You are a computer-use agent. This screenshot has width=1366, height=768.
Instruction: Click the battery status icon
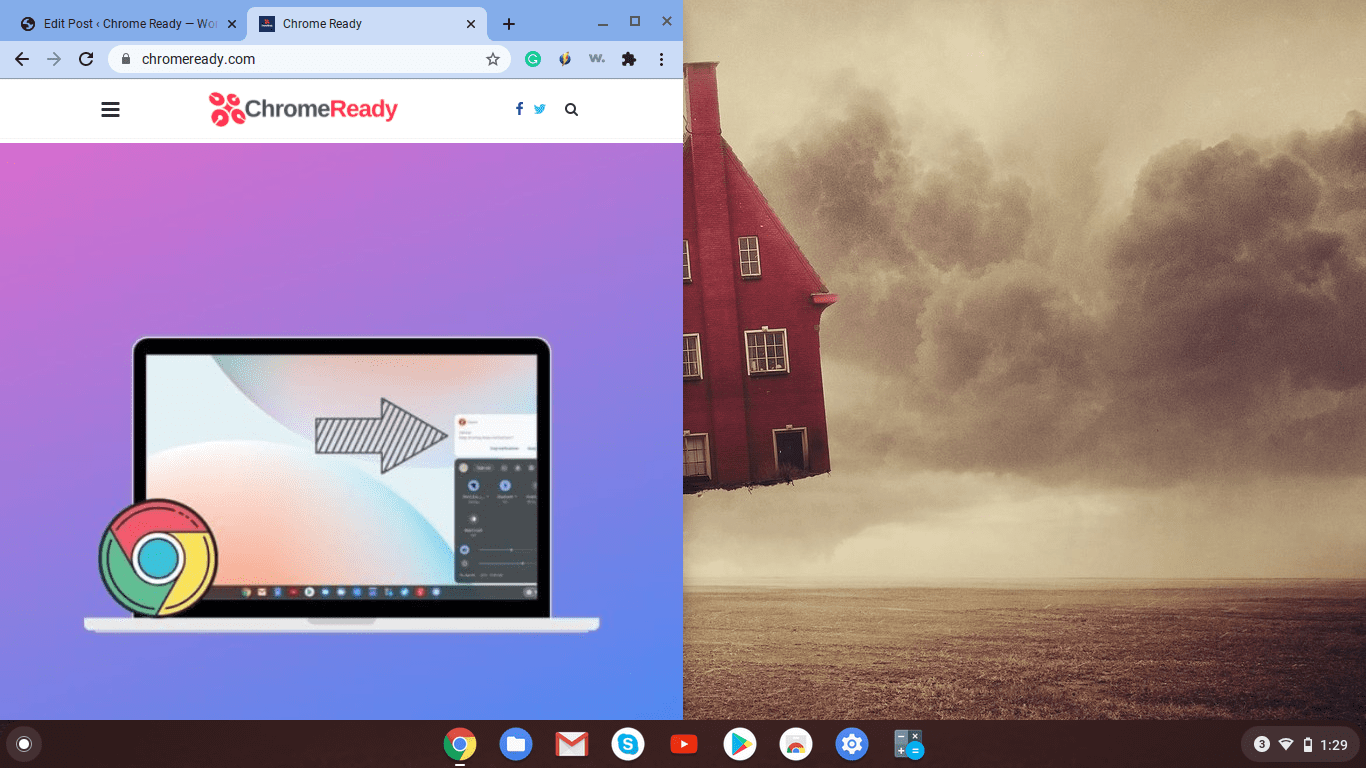click(x=1307, y=744)
